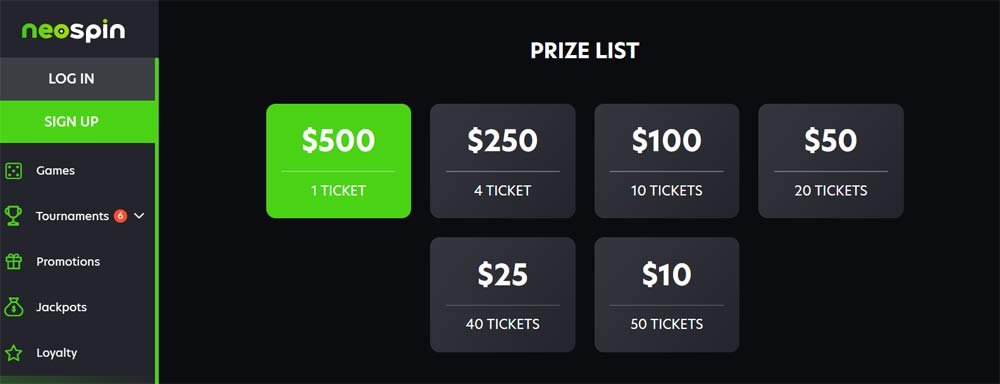The image size is (1000, 384).
Task: Select the green $500 prize card
Action: pos(339,161)
